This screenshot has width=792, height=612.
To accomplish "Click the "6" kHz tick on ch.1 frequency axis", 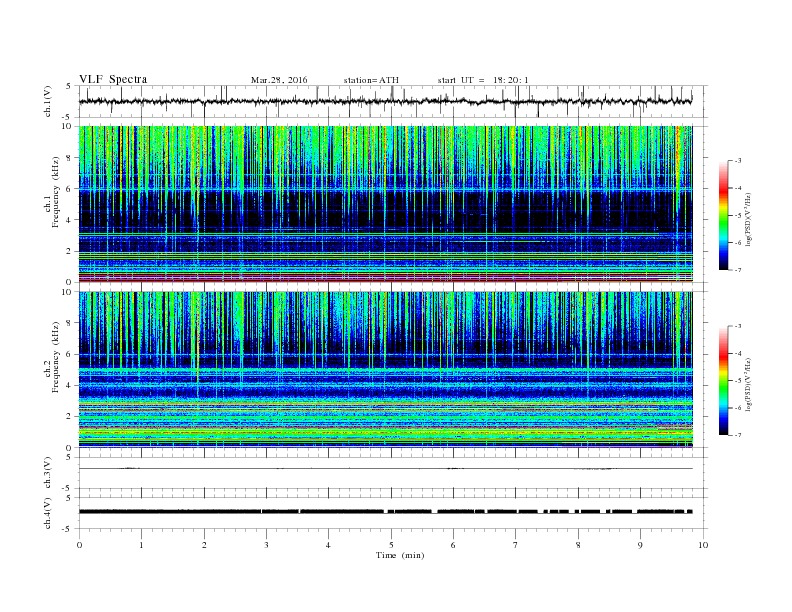I will (69, 189).
